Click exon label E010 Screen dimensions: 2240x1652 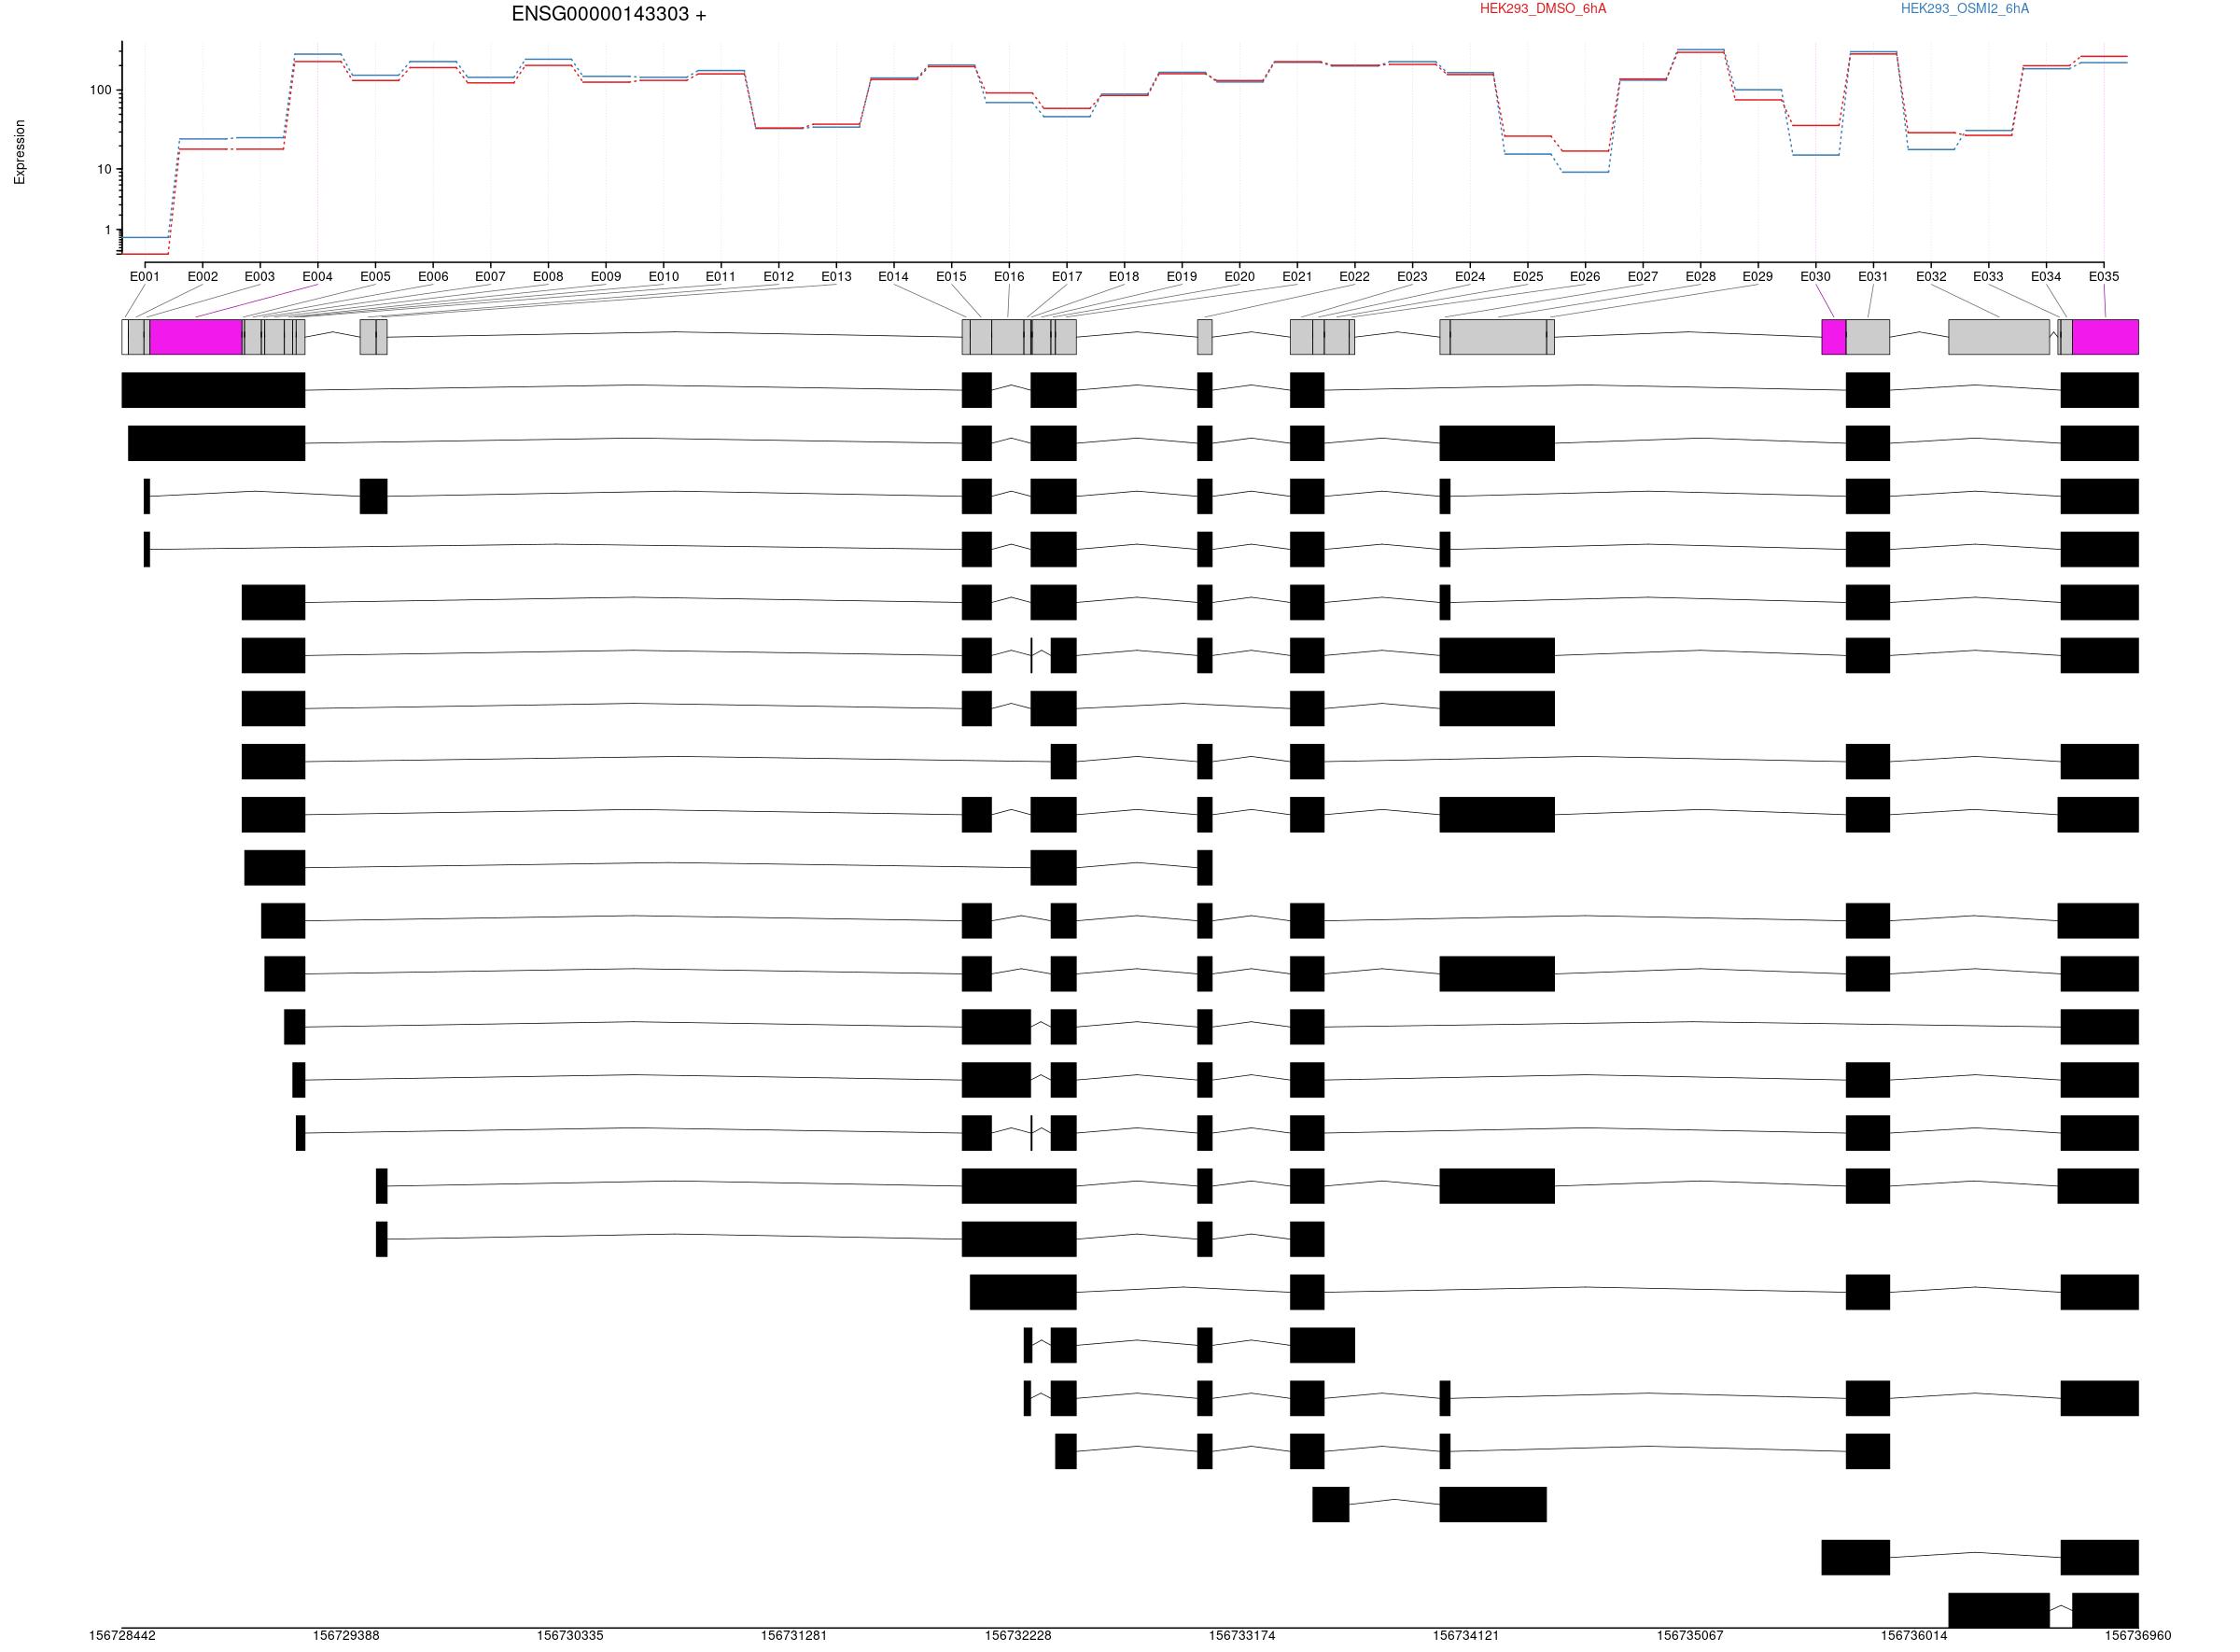coord(664,277)
